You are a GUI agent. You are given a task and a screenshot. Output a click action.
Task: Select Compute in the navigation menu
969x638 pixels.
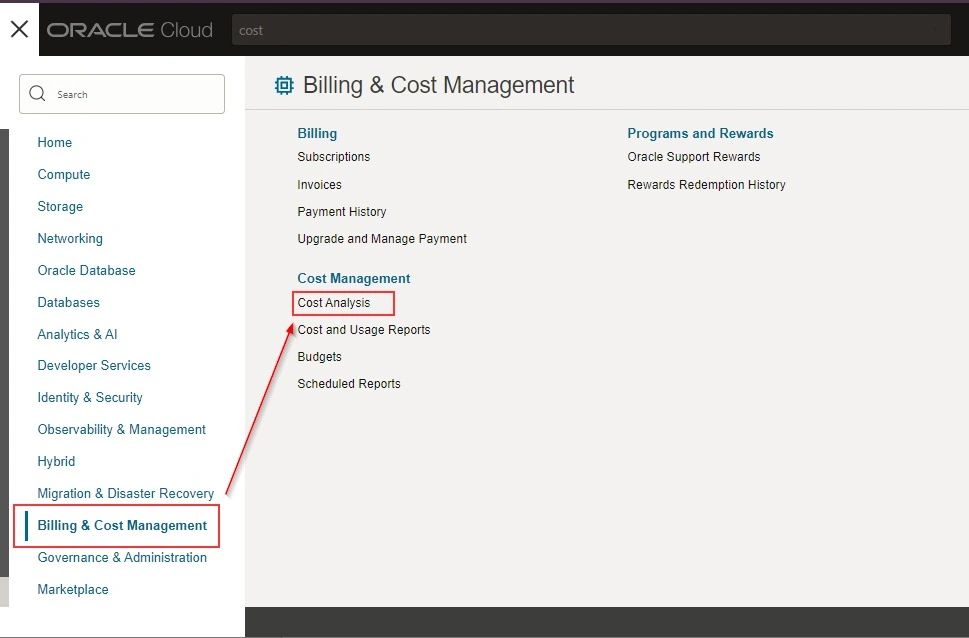(64, 174)
